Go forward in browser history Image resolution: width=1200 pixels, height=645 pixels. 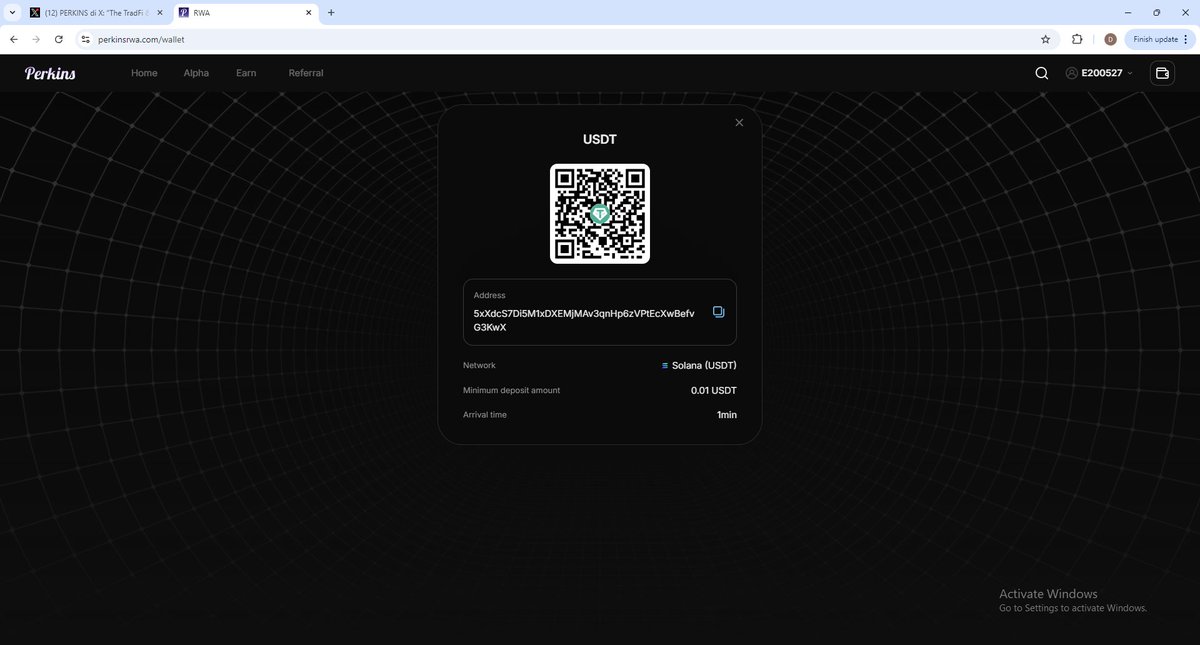point(36,39)
